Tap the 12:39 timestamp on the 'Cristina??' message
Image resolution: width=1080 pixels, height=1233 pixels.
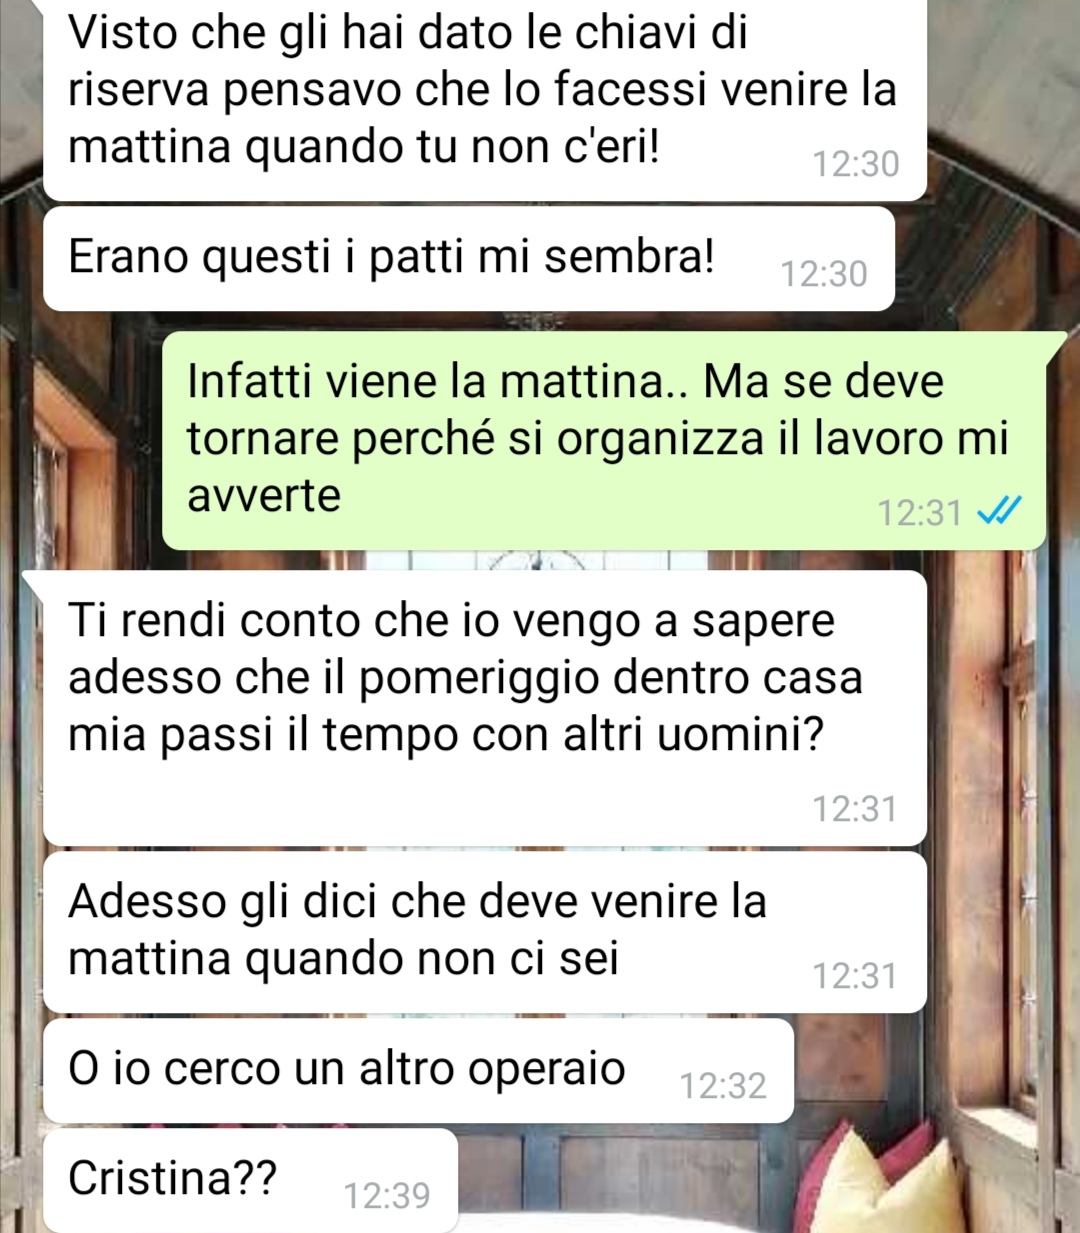387,1195
